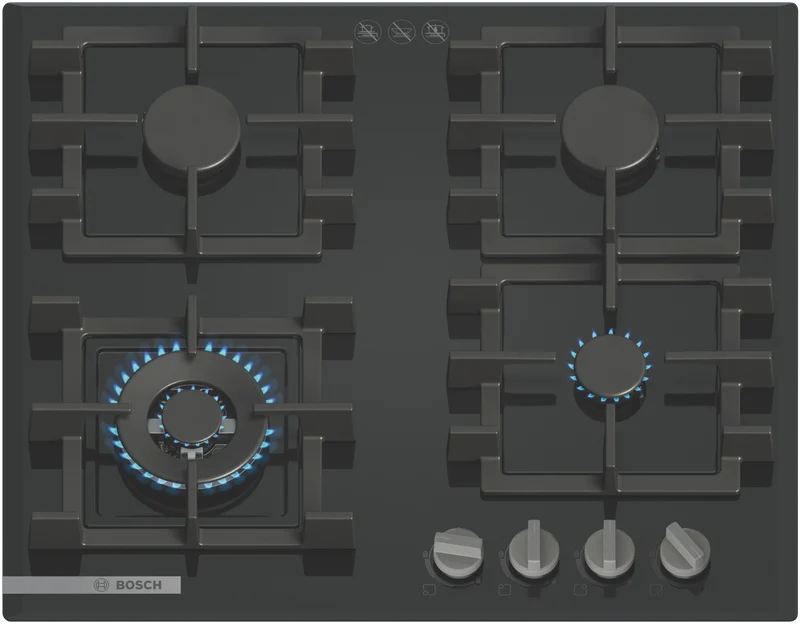Click the rear-left burner position symbol below the second knob
Image resolution: width=800 pixels, height=624 pixels.
[x=505, y=590]
